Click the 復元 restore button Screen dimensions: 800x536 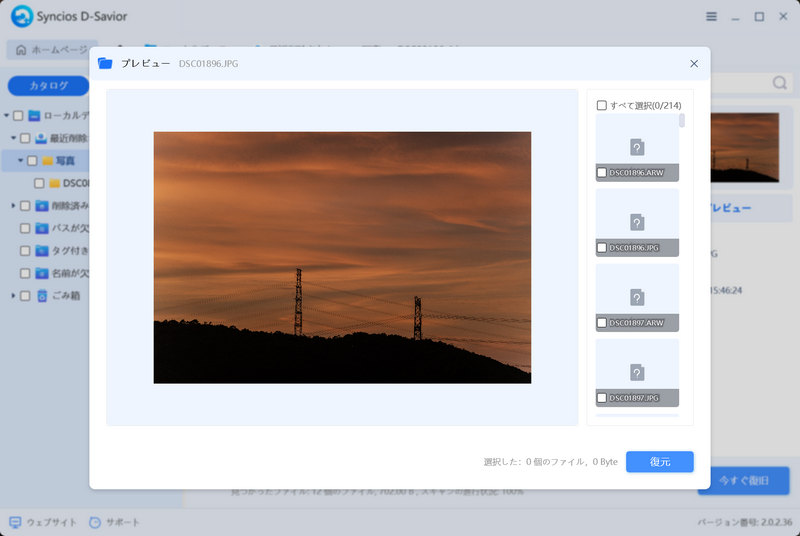[659, 462]
